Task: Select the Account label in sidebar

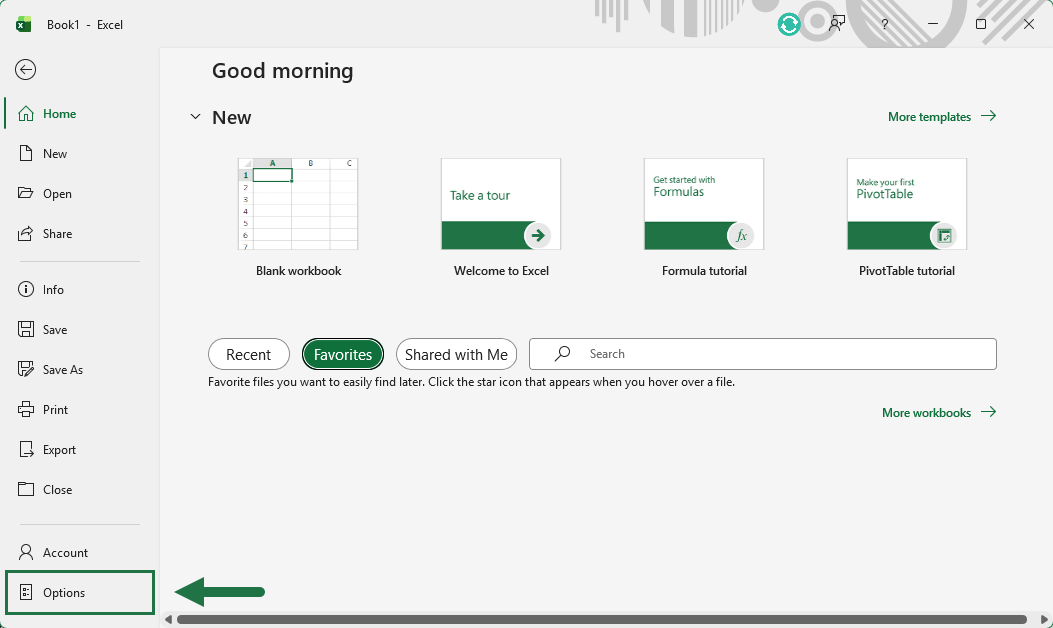Action: [x=65, y=553]
